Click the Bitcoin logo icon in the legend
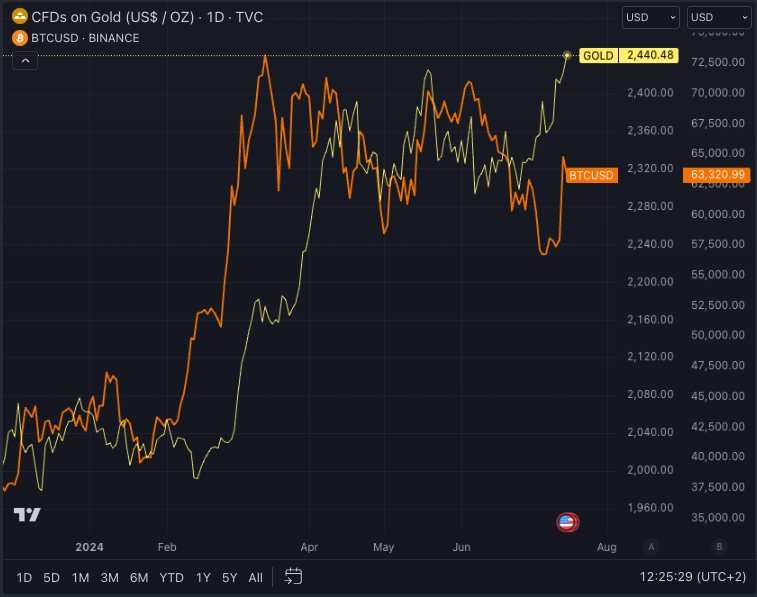Viewport: 757px width, 597px height. (20, 38)
